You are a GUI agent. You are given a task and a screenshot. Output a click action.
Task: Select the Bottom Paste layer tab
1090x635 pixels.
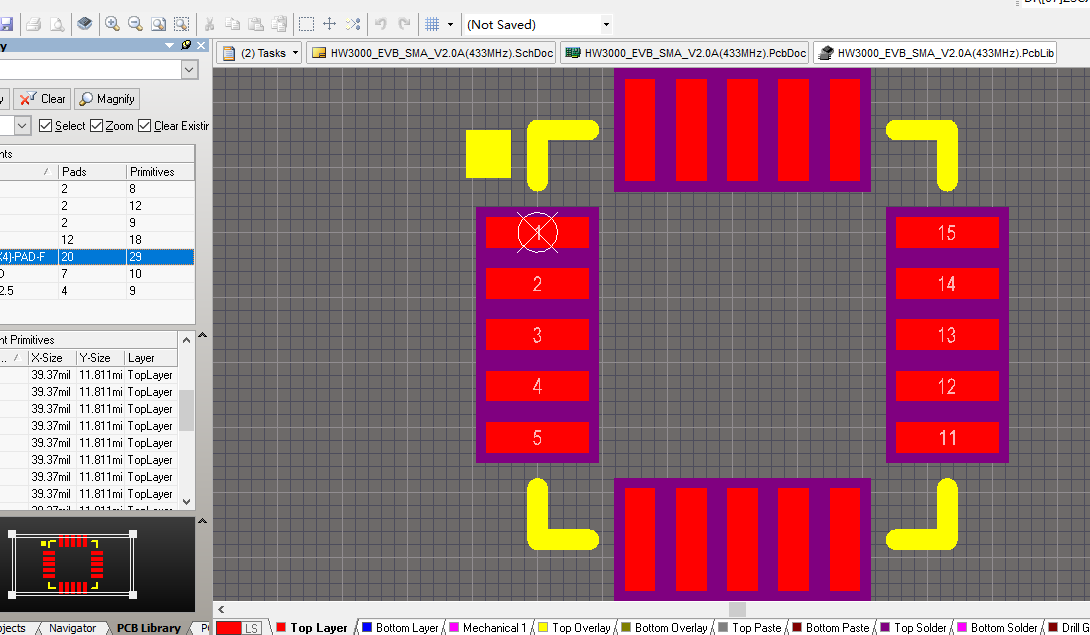point(831,627)
